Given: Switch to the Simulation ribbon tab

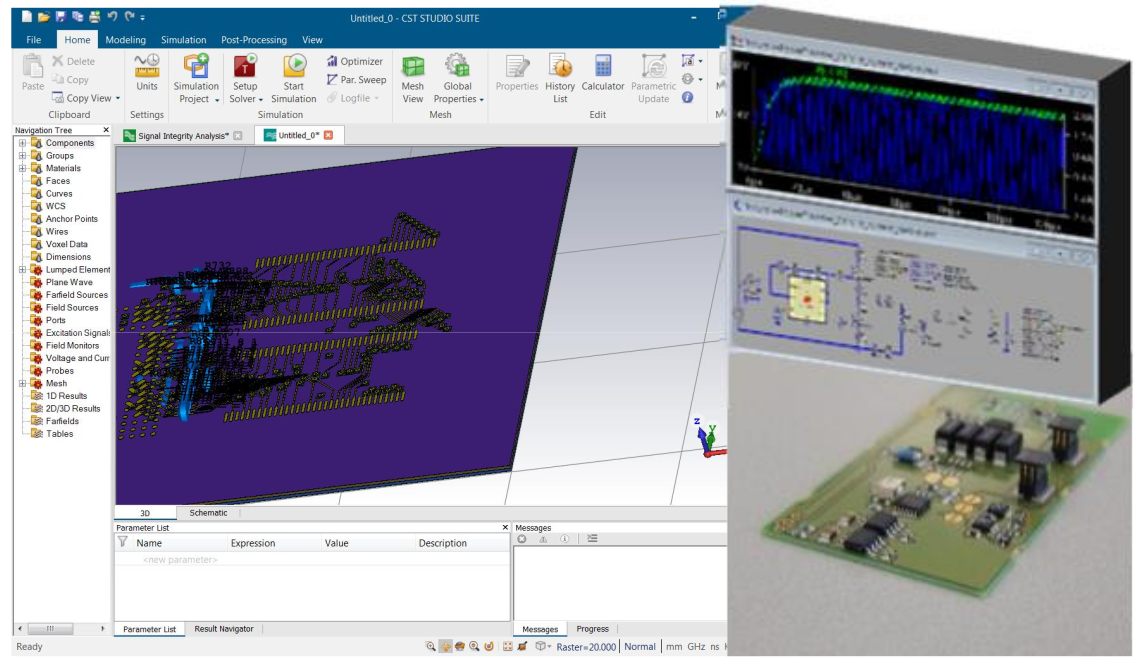Looking at the screenshot, I should (x=183, y=39).
